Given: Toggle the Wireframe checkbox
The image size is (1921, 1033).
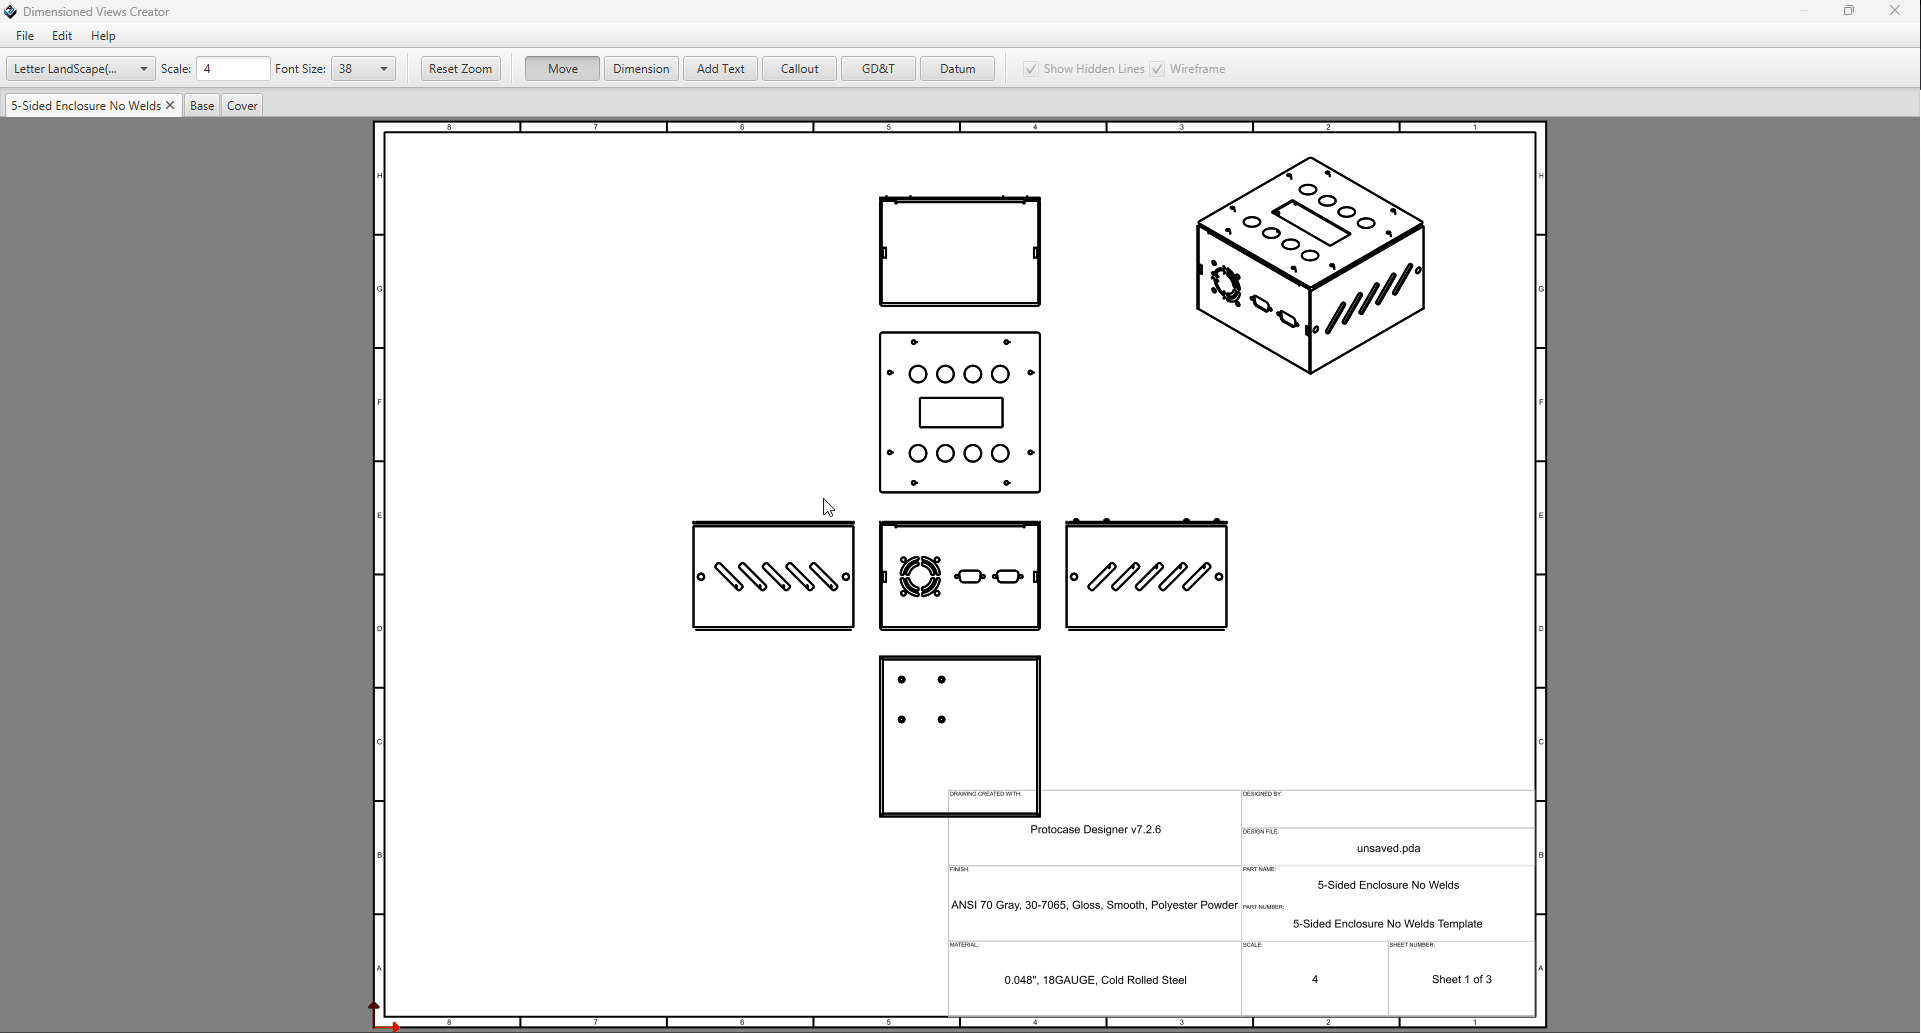Looking at the screenshot, I should tap(1157, 69).
